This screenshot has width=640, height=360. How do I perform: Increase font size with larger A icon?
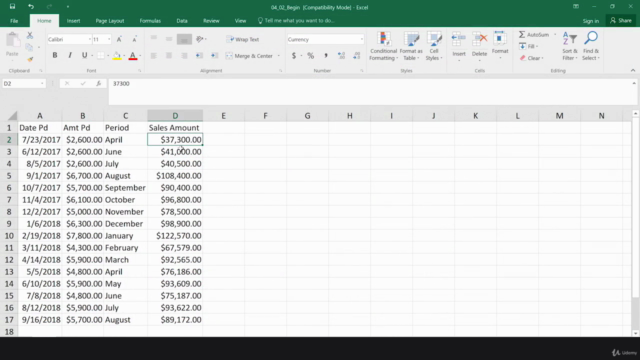119,39
